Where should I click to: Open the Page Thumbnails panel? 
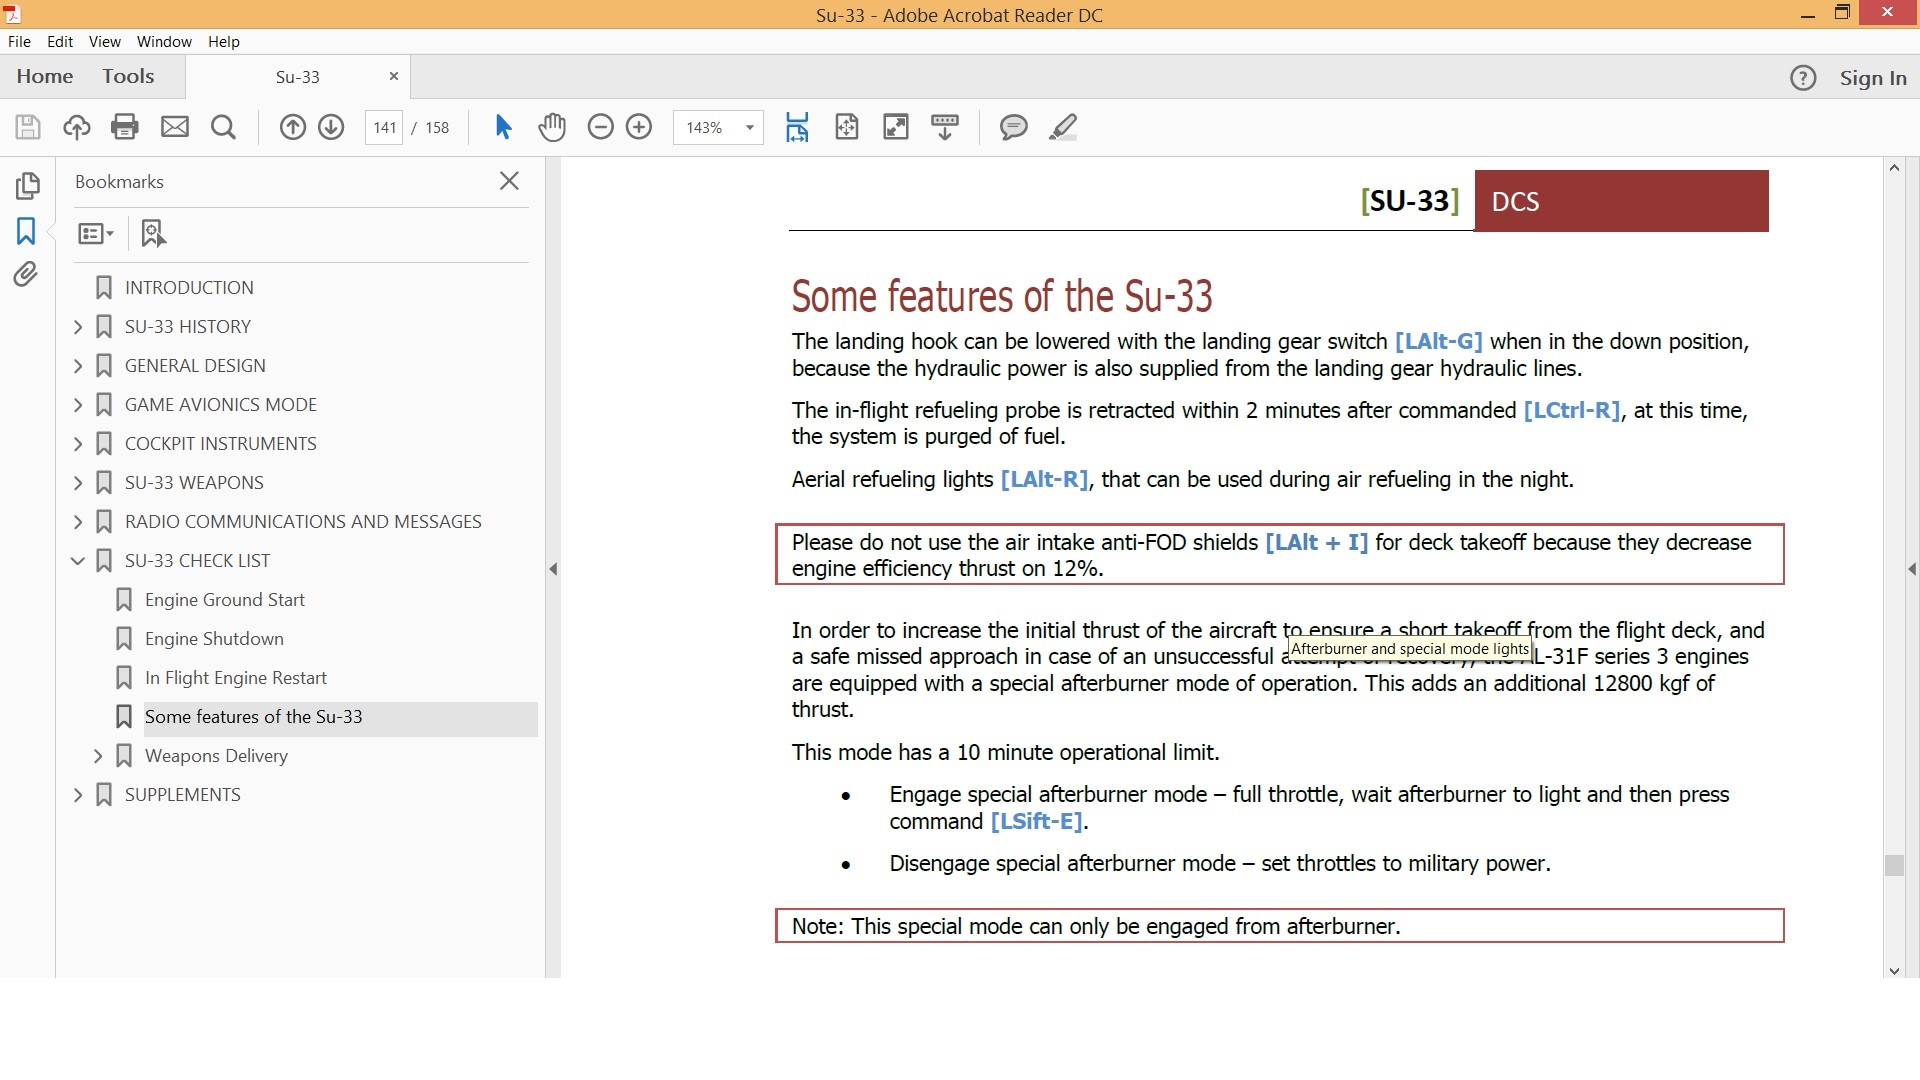[x=28, y=186]
